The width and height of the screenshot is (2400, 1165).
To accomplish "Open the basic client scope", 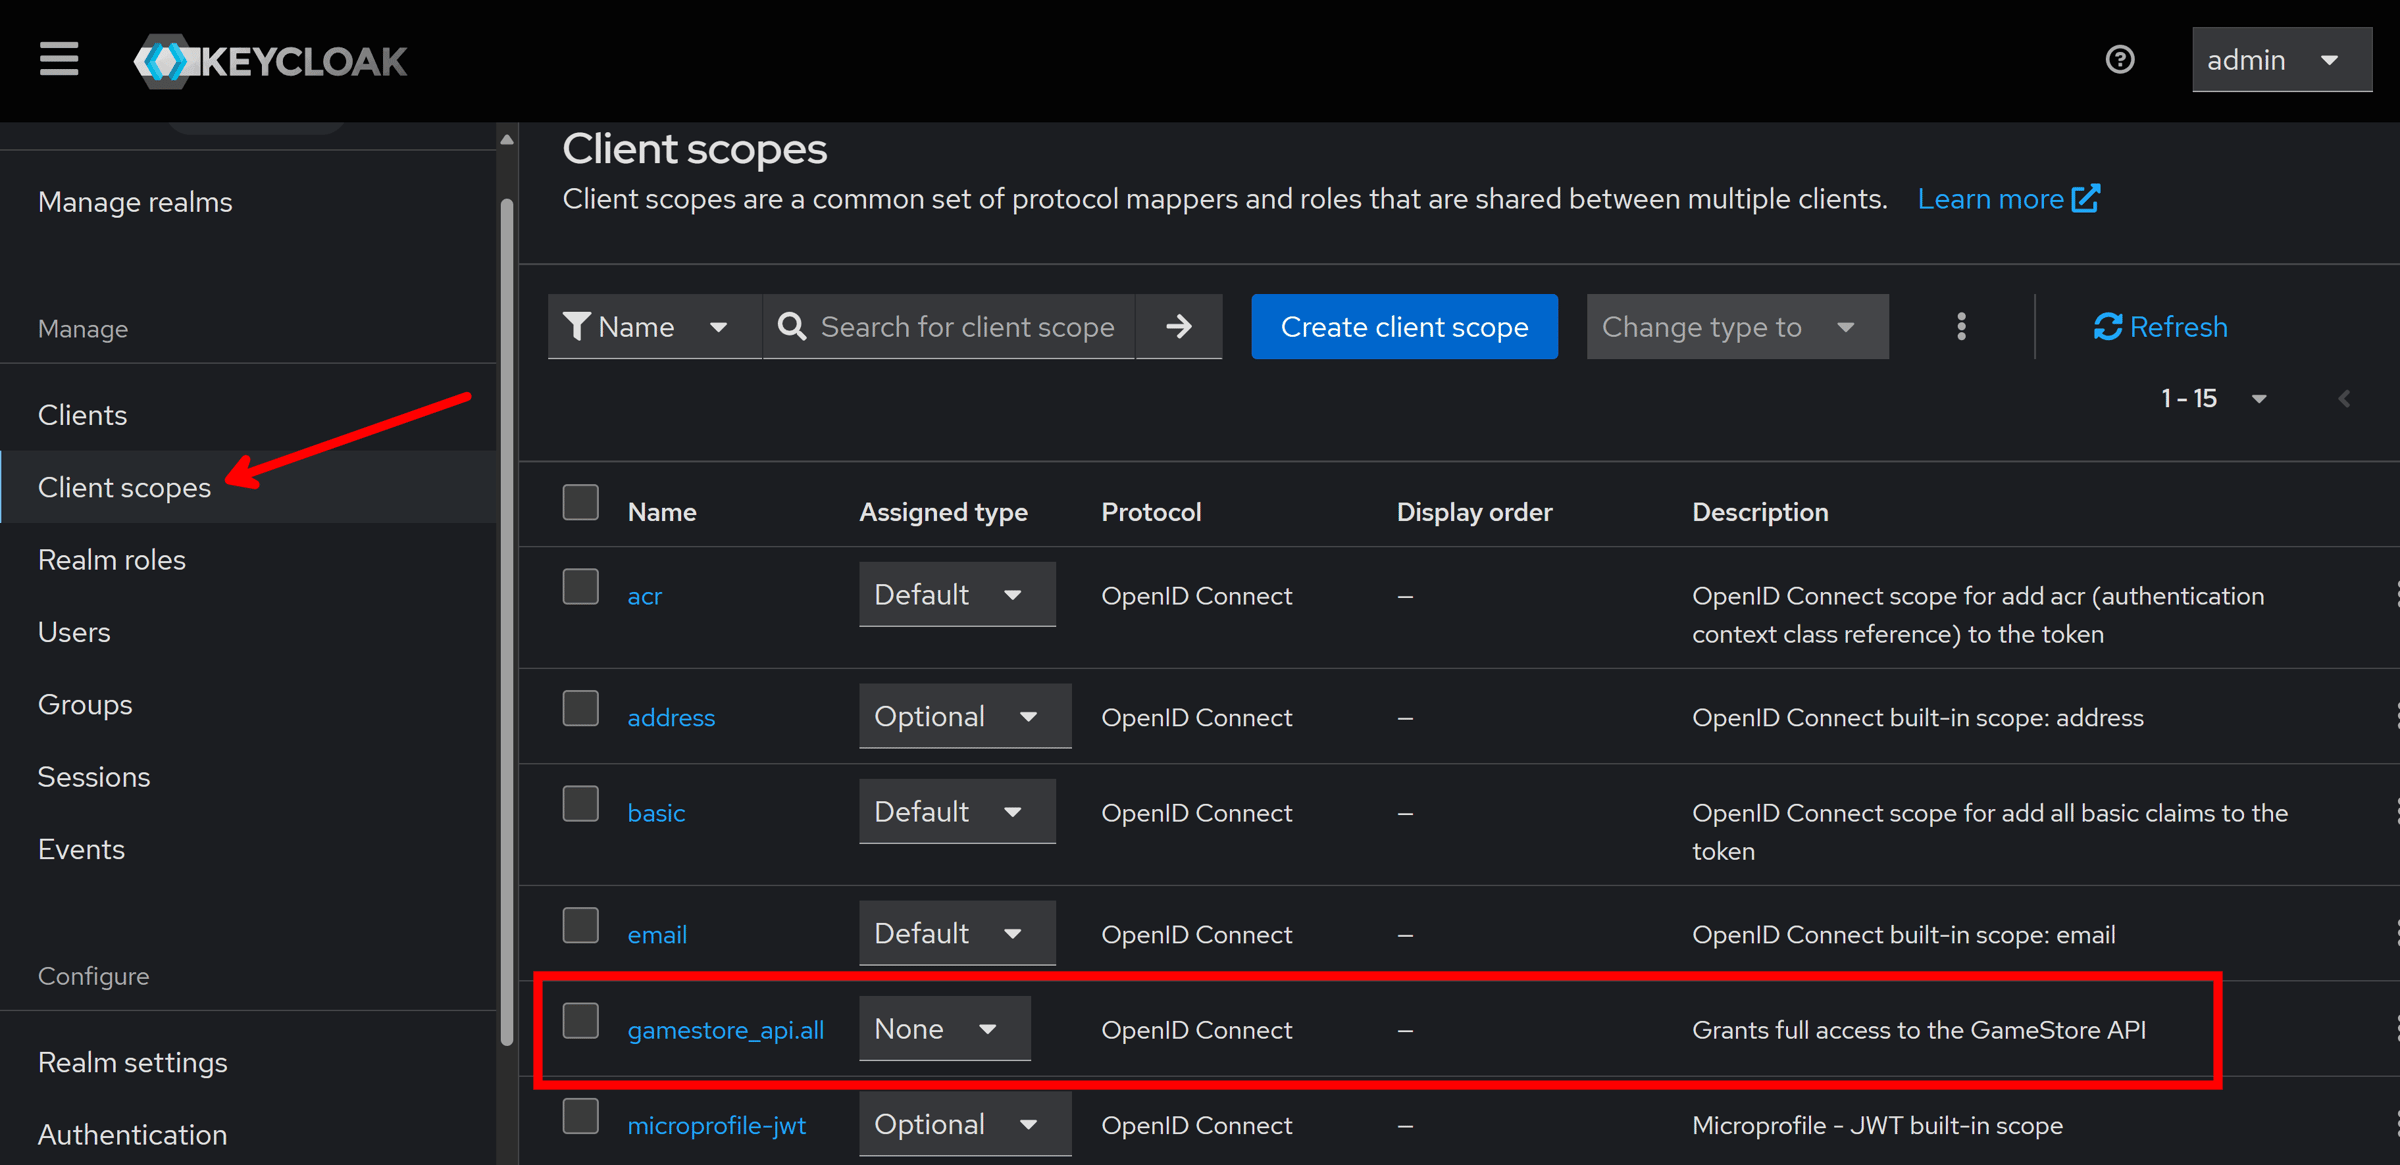I will [x=656, y=812].
